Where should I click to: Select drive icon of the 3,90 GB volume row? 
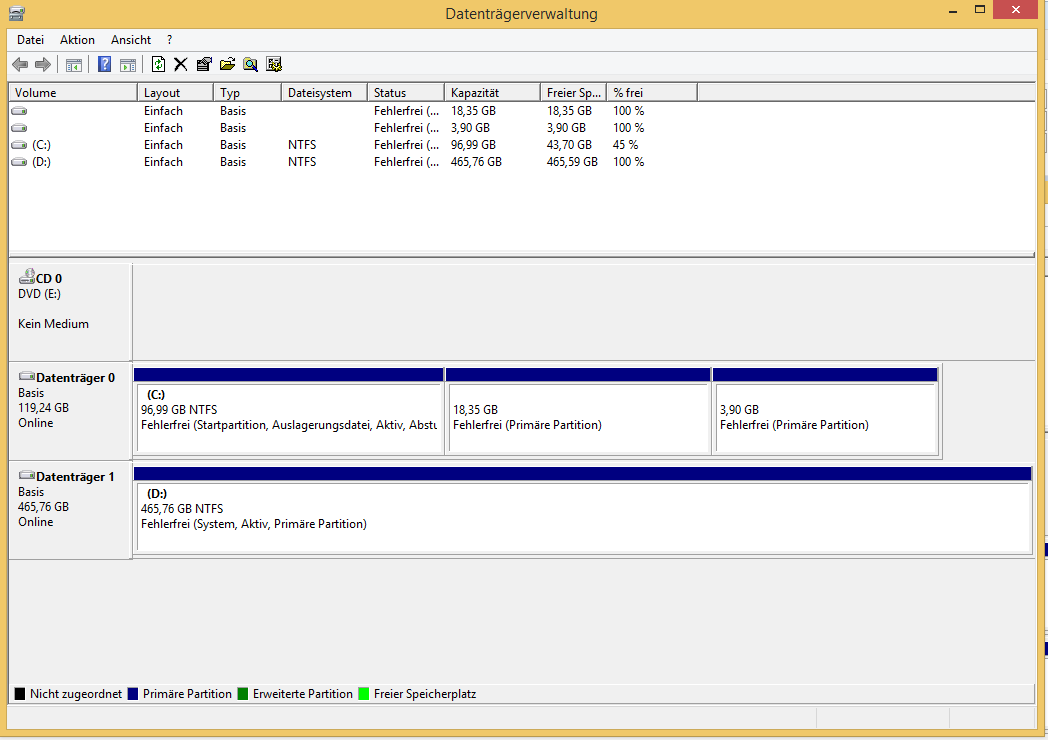[x=19, y=128]
